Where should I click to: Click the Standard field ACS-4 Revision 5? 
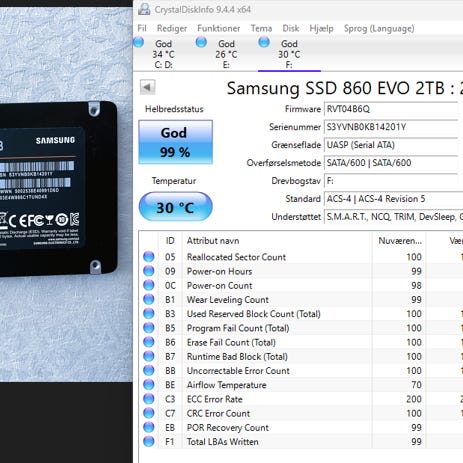pos(394,199)
